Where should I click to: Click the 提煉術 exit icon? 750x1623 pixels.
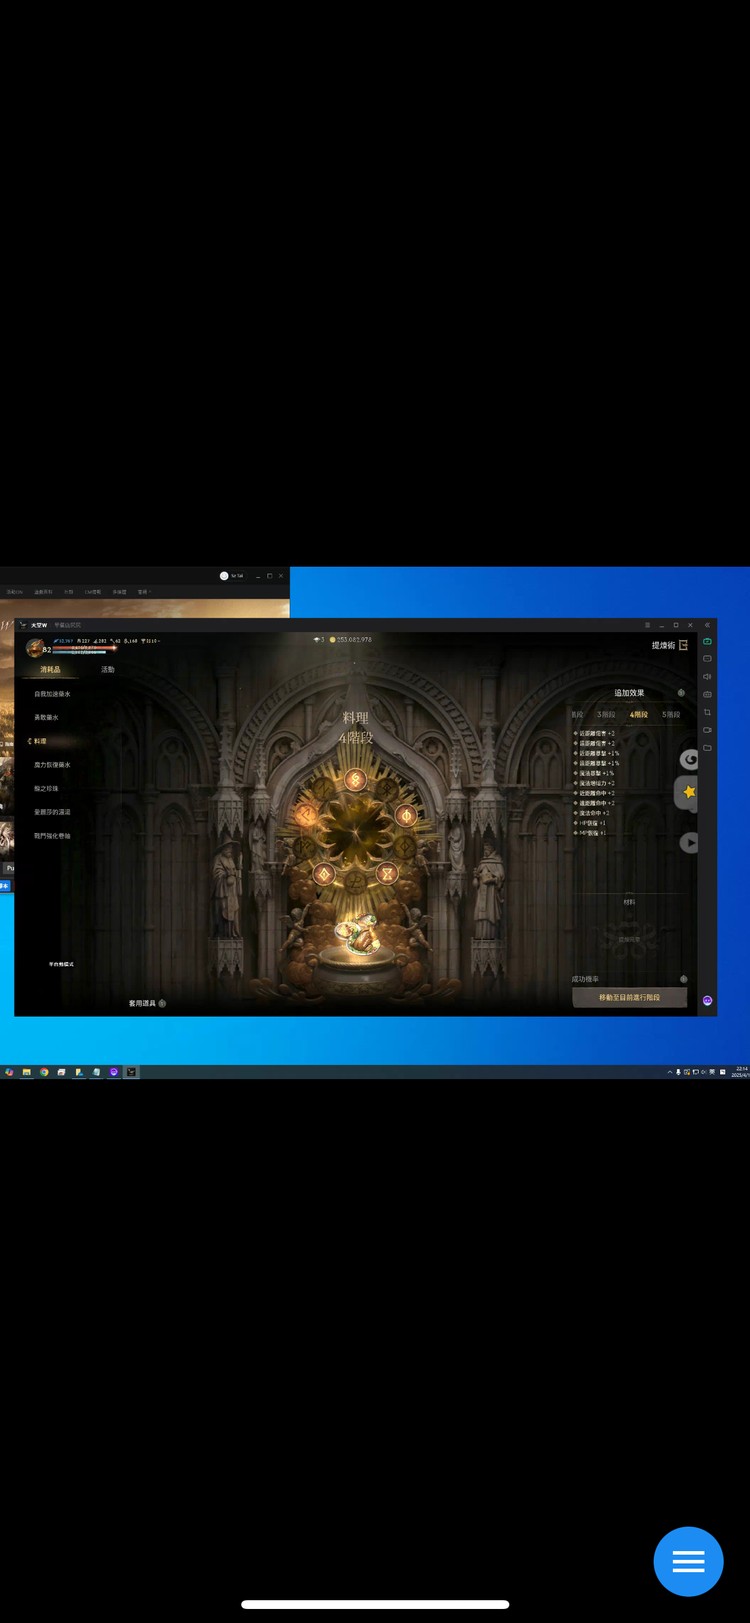[x=683, y=645]
